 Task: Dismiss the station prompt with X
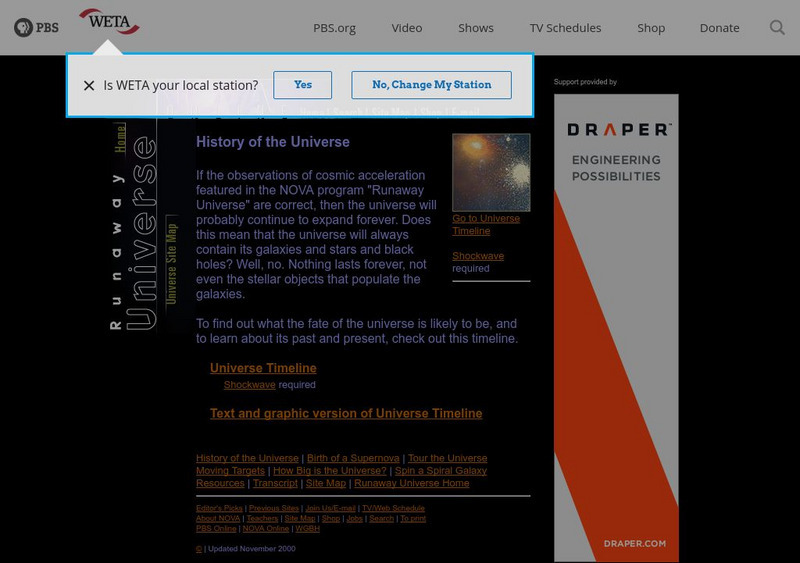tap(89, 85)
